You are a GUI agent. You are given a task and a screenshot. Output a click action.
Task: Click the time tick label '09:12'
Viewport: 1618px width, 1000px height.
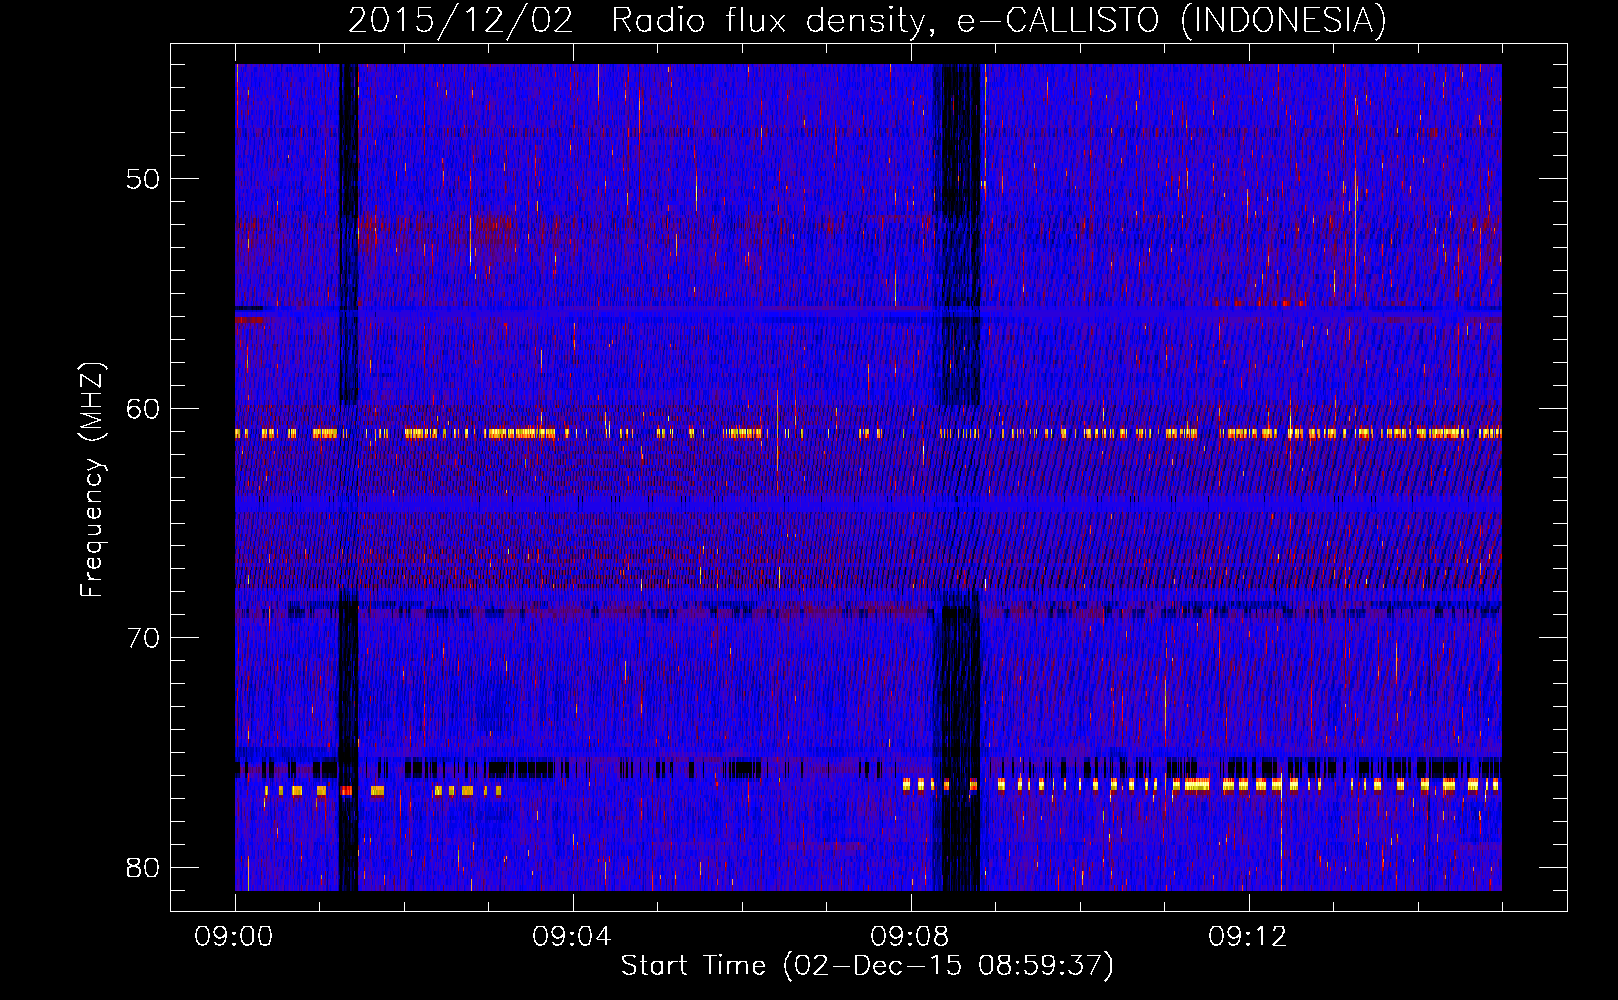click(1248, 937)
